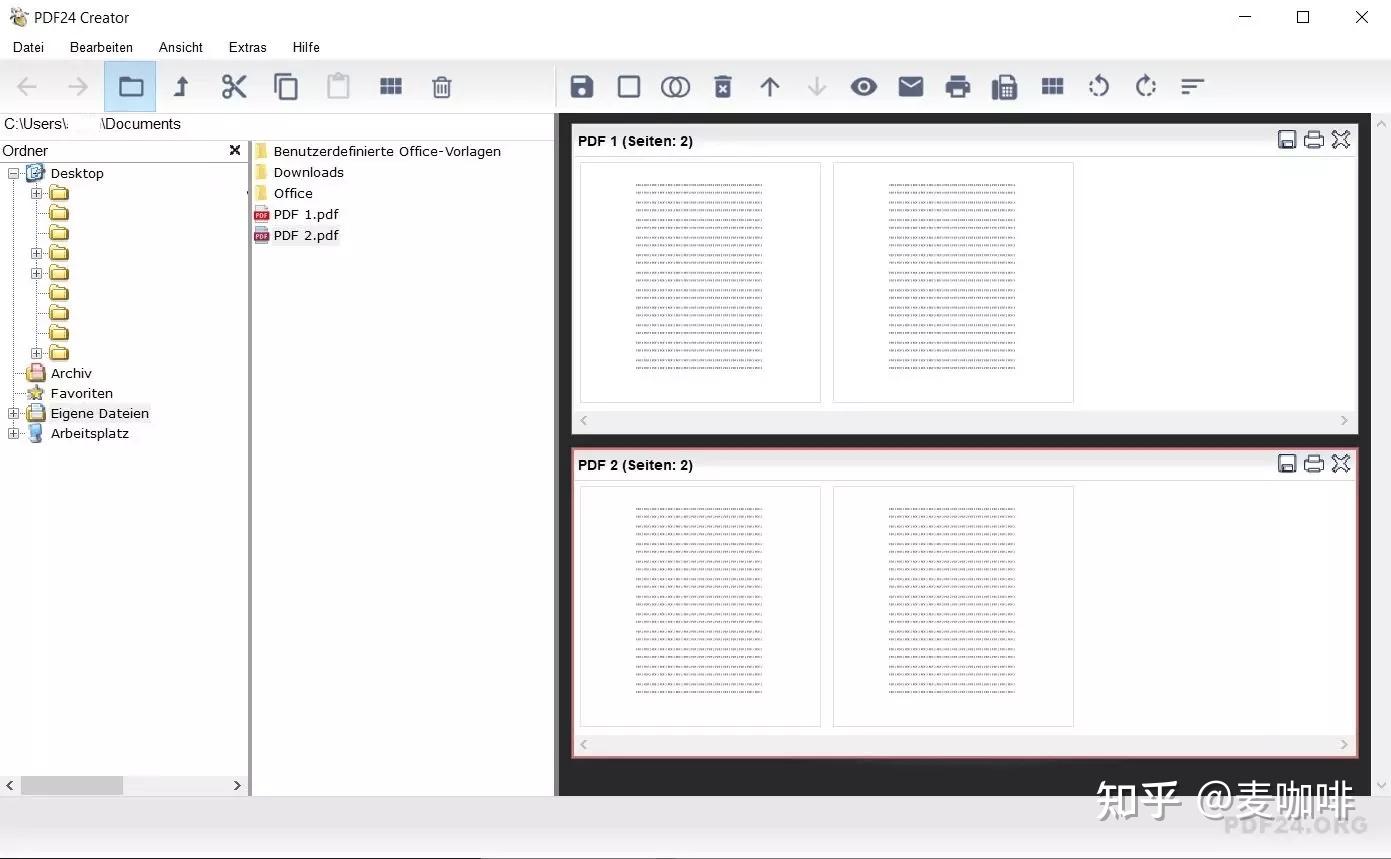Open the Extras menu
The image size is (1391, 859).
pos(247,47)
